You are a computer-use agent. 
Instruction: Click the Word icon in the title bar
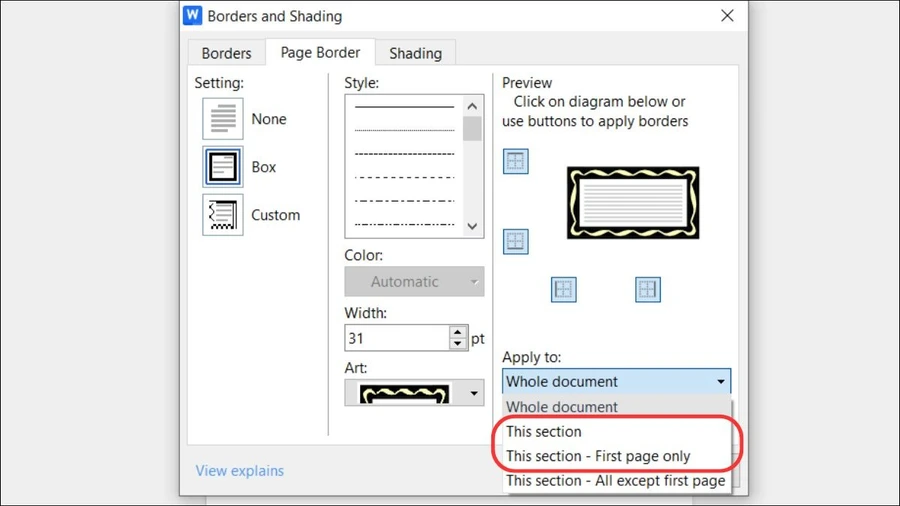(x=192, y=15)
